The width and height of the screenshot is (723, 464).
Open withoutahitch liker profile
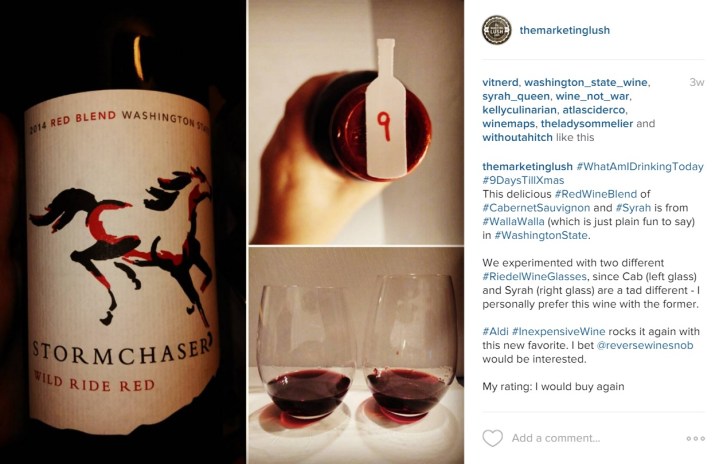(x=517, y=137)
